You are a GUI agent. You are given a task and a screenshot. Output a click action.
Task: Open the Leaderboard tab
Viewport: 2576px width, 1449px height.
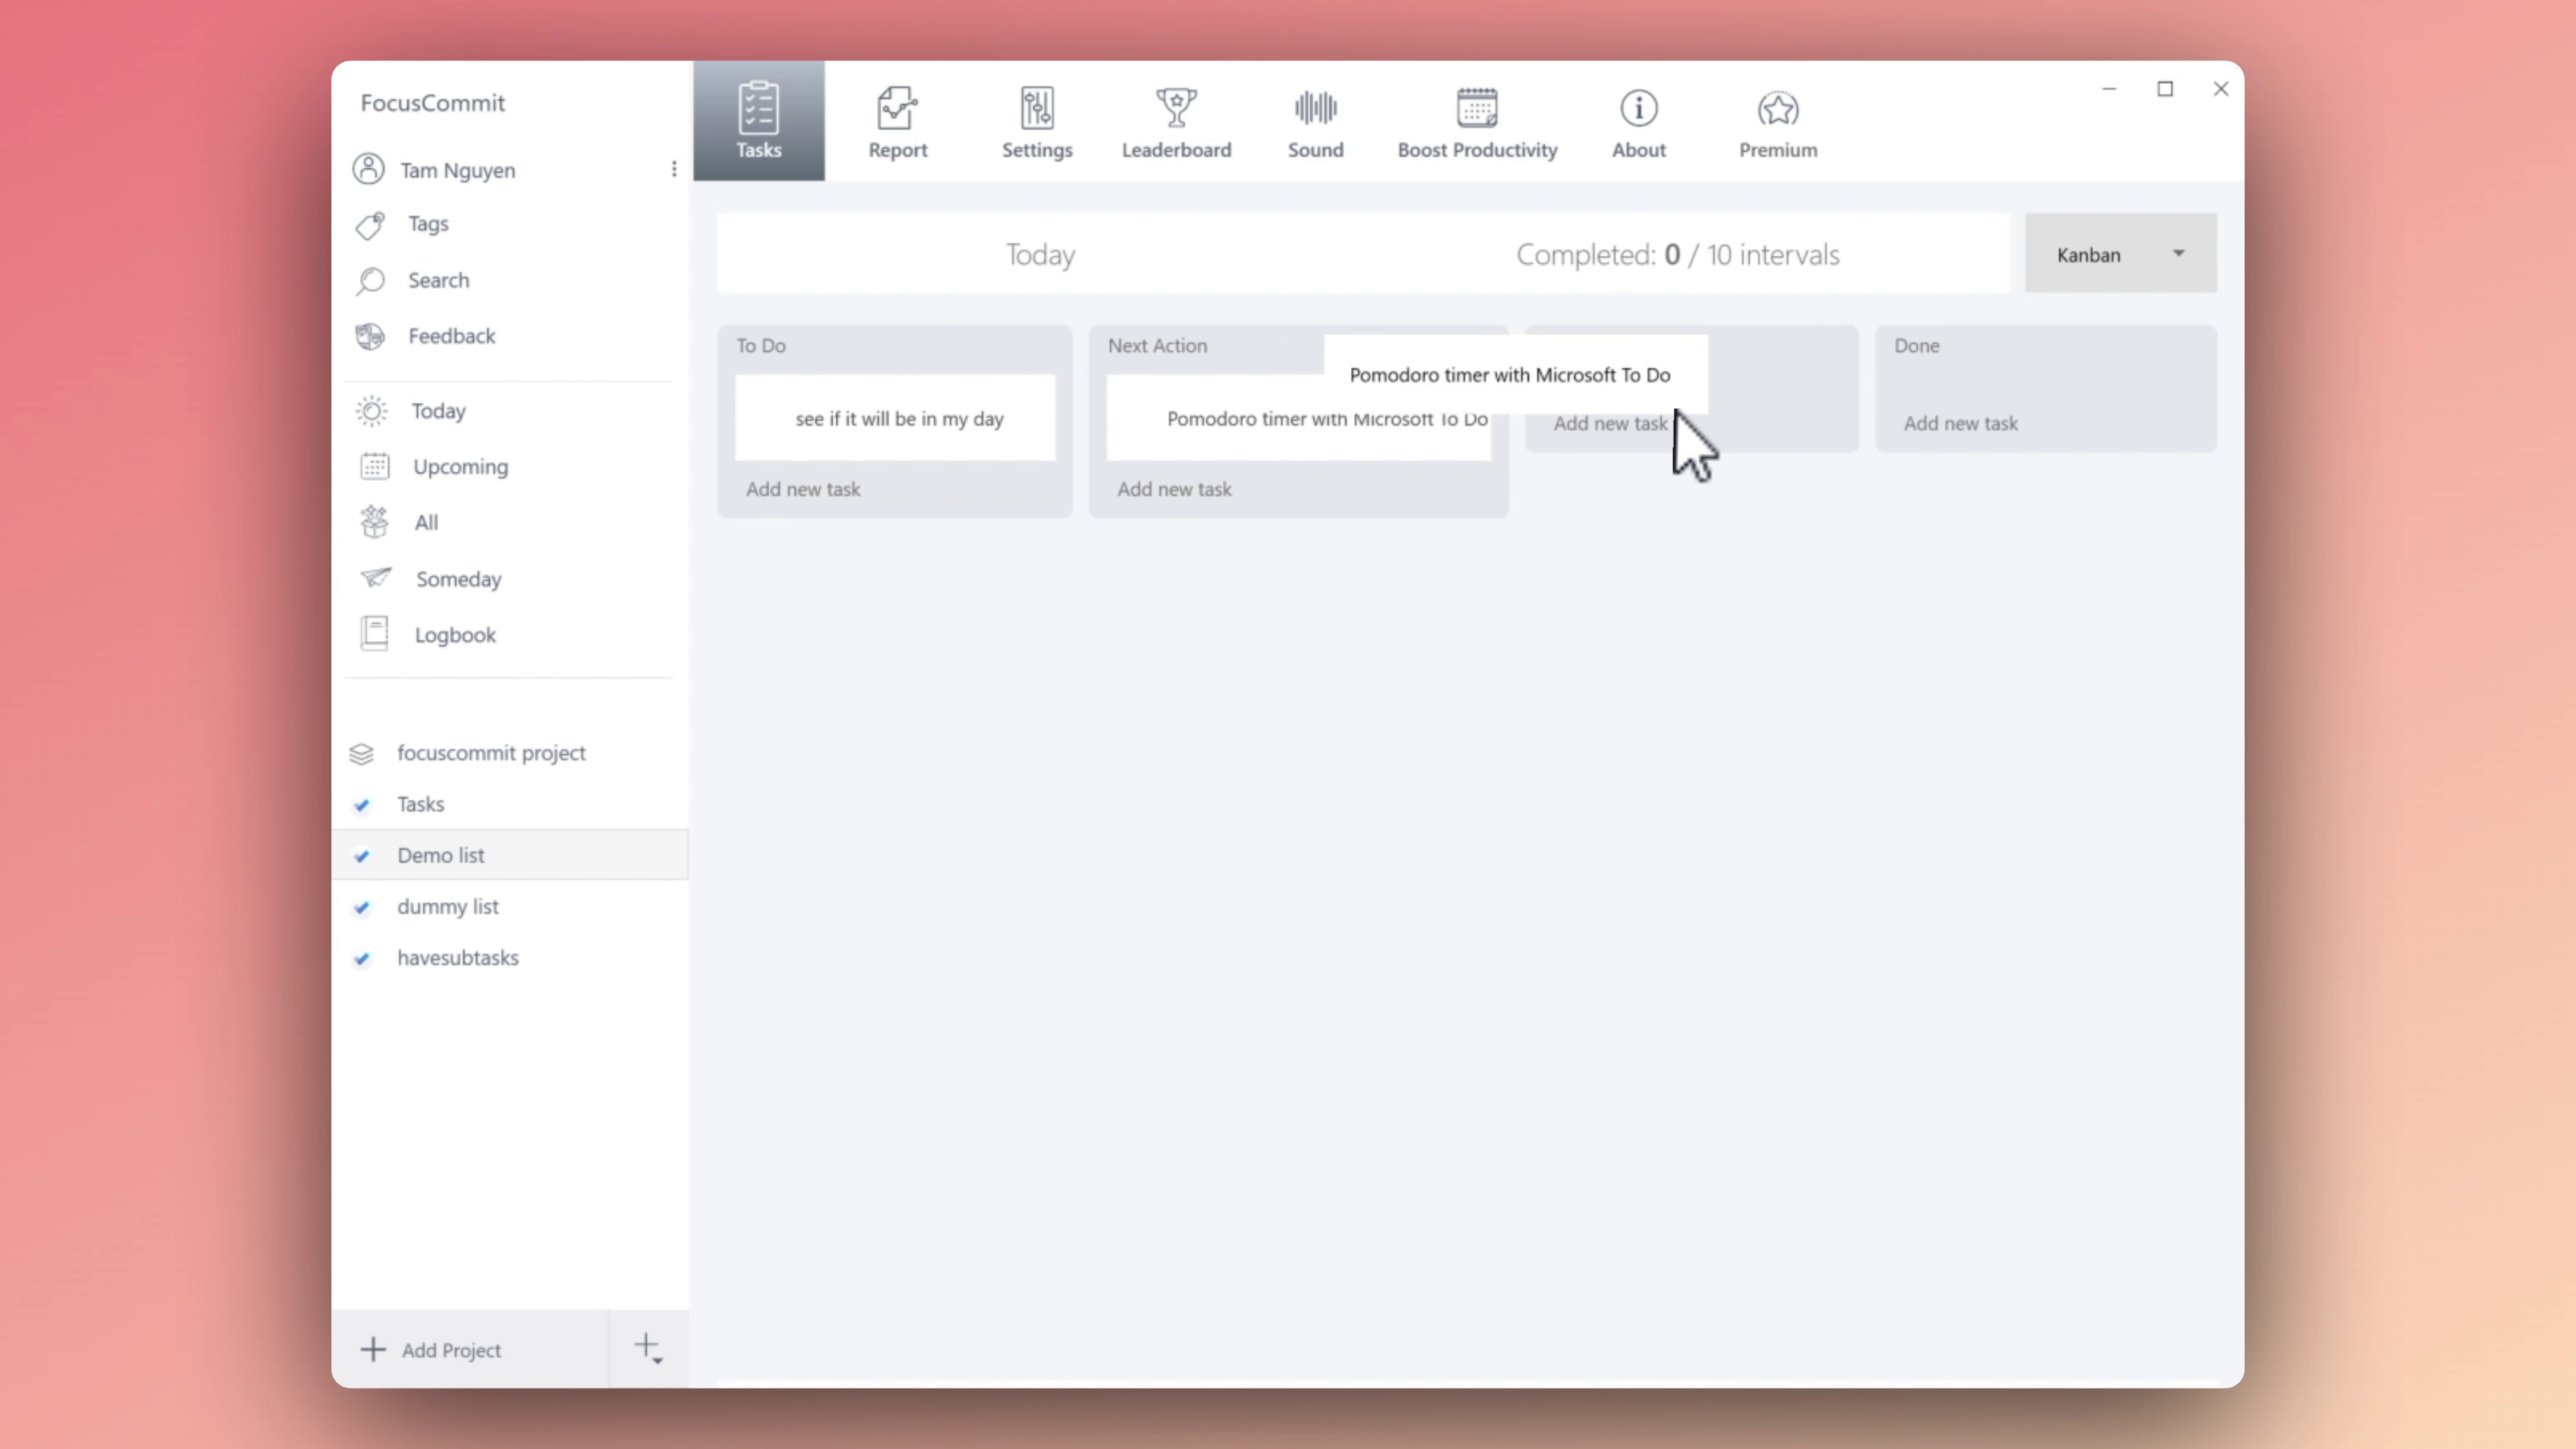(1176, 121)
